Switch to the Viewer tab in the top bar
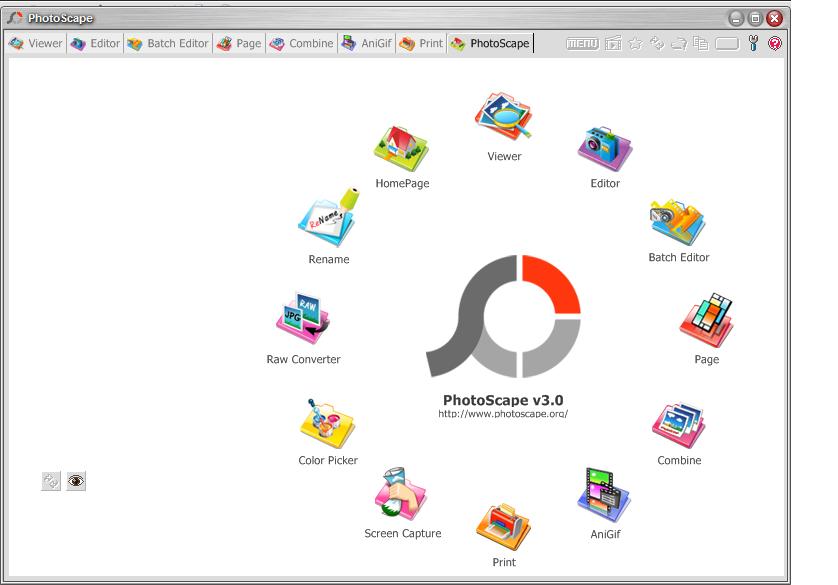This screenshot has width=838, height=585. point(36,43)
